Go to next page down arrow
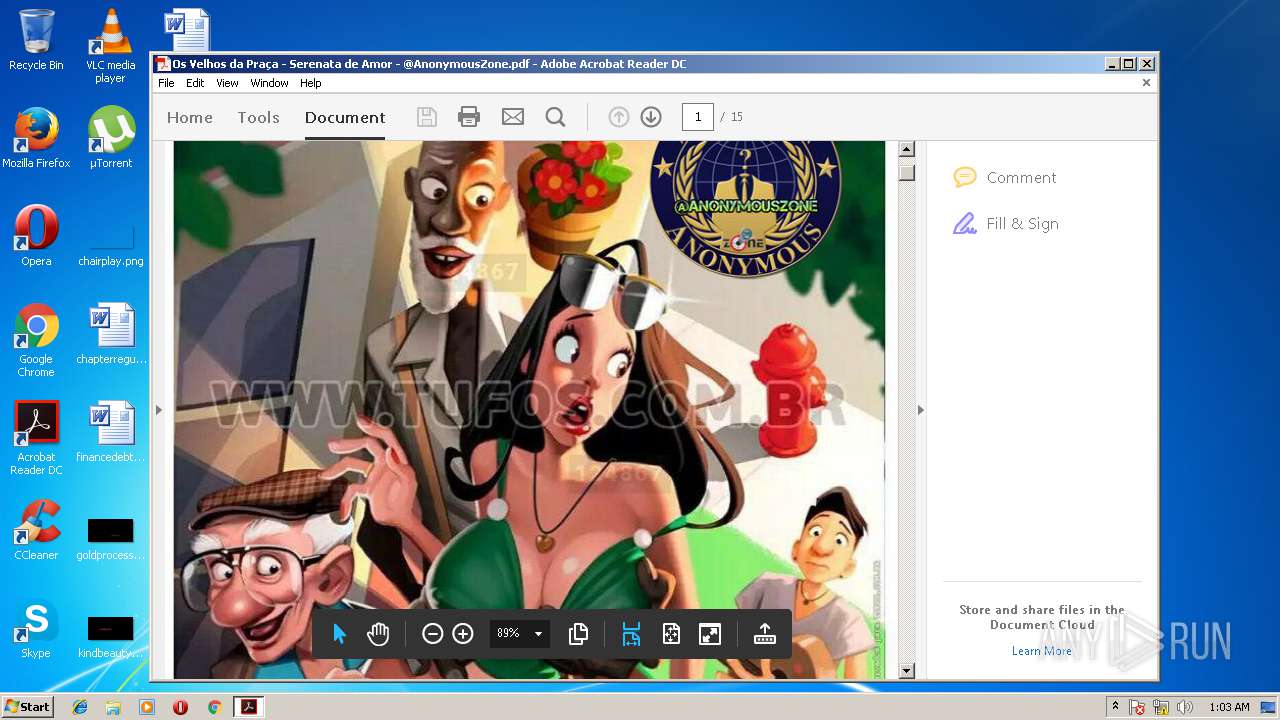The height and width of the screenshot is (720, 1280). [x=651, y=117]
